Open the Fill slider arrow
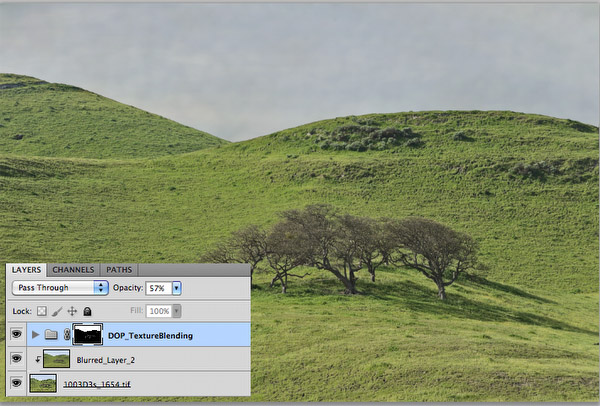The height and width of the screenshot is (406, 600). [x=177, y=311]
